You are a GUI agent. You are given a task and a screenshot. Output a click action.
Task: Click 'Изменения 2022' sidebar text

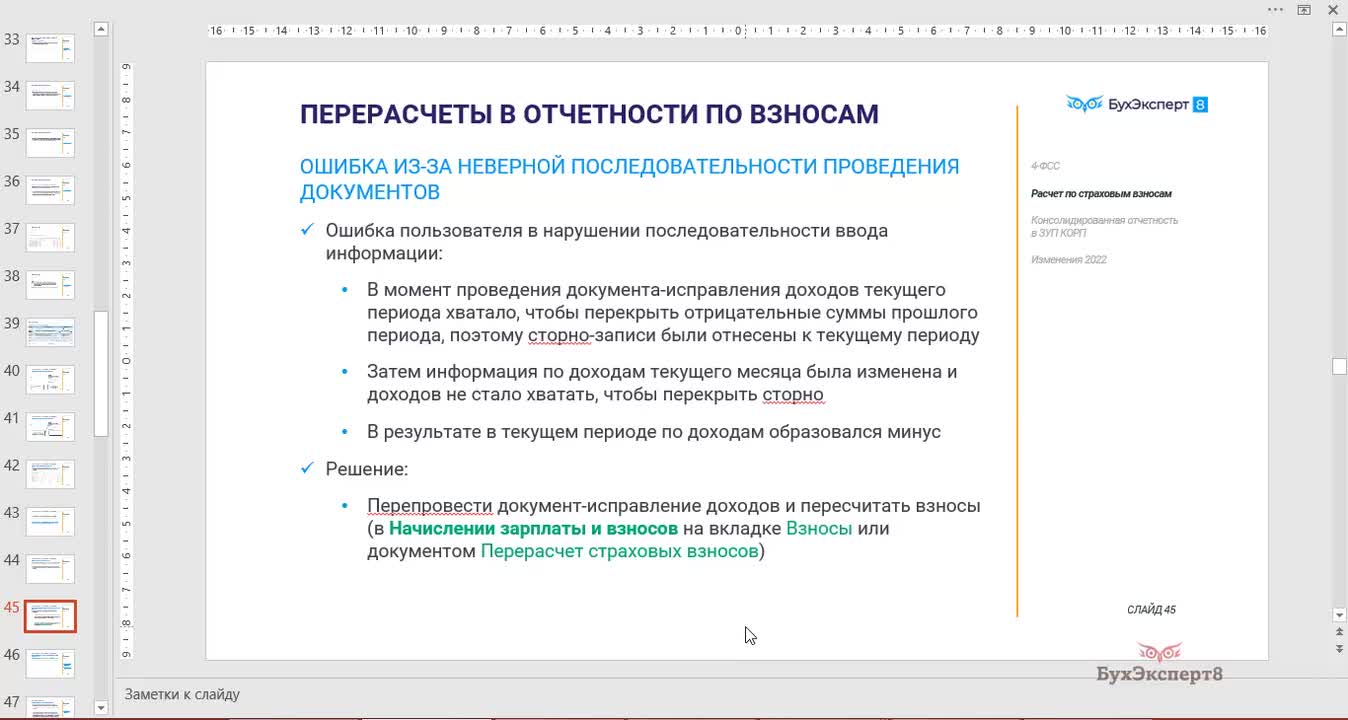point(1068,260)
